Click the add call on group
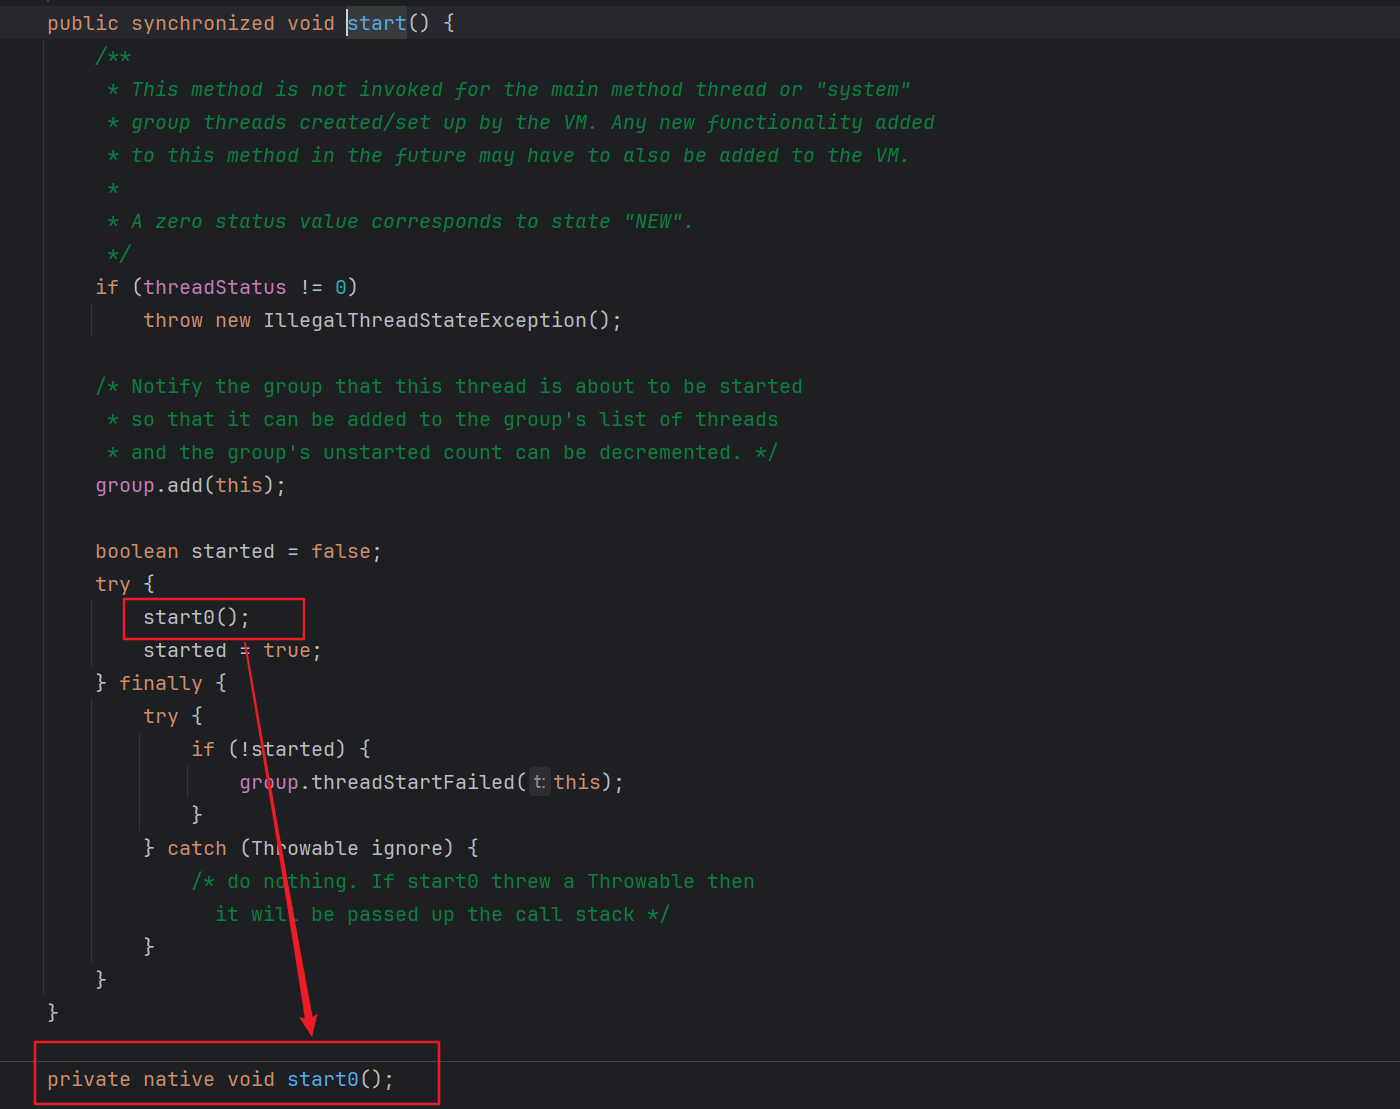1400x1109 pixels. (184, 485)
